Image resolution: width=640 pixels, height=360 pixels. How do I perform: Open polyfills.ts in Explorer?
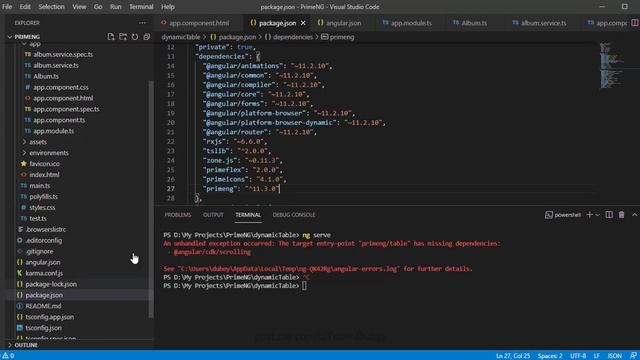pyautogui.click(x=43, y=197)
